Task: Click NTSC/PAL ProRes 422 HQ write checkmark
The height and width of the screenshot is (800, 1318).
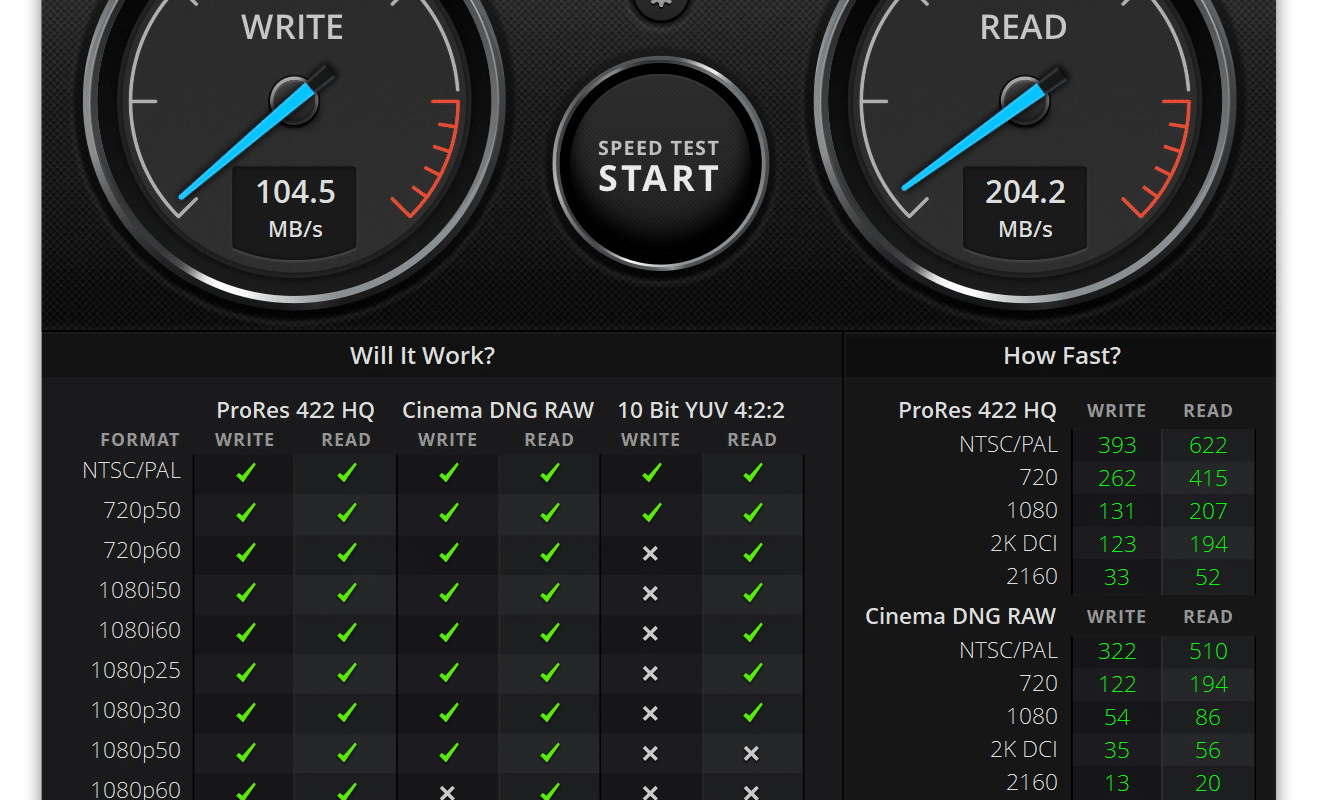Action: coord(245,473)
